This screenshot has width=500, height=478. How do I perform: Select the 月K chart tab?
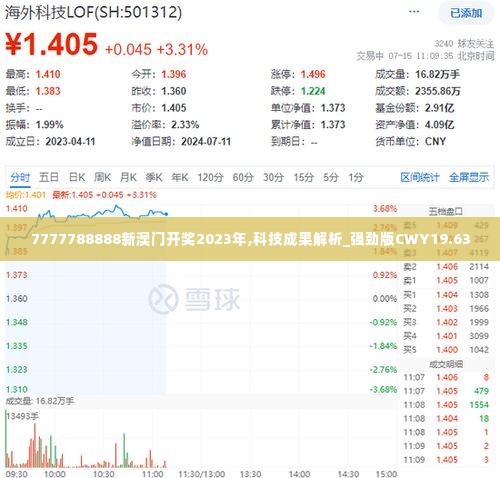coord(128,177)
